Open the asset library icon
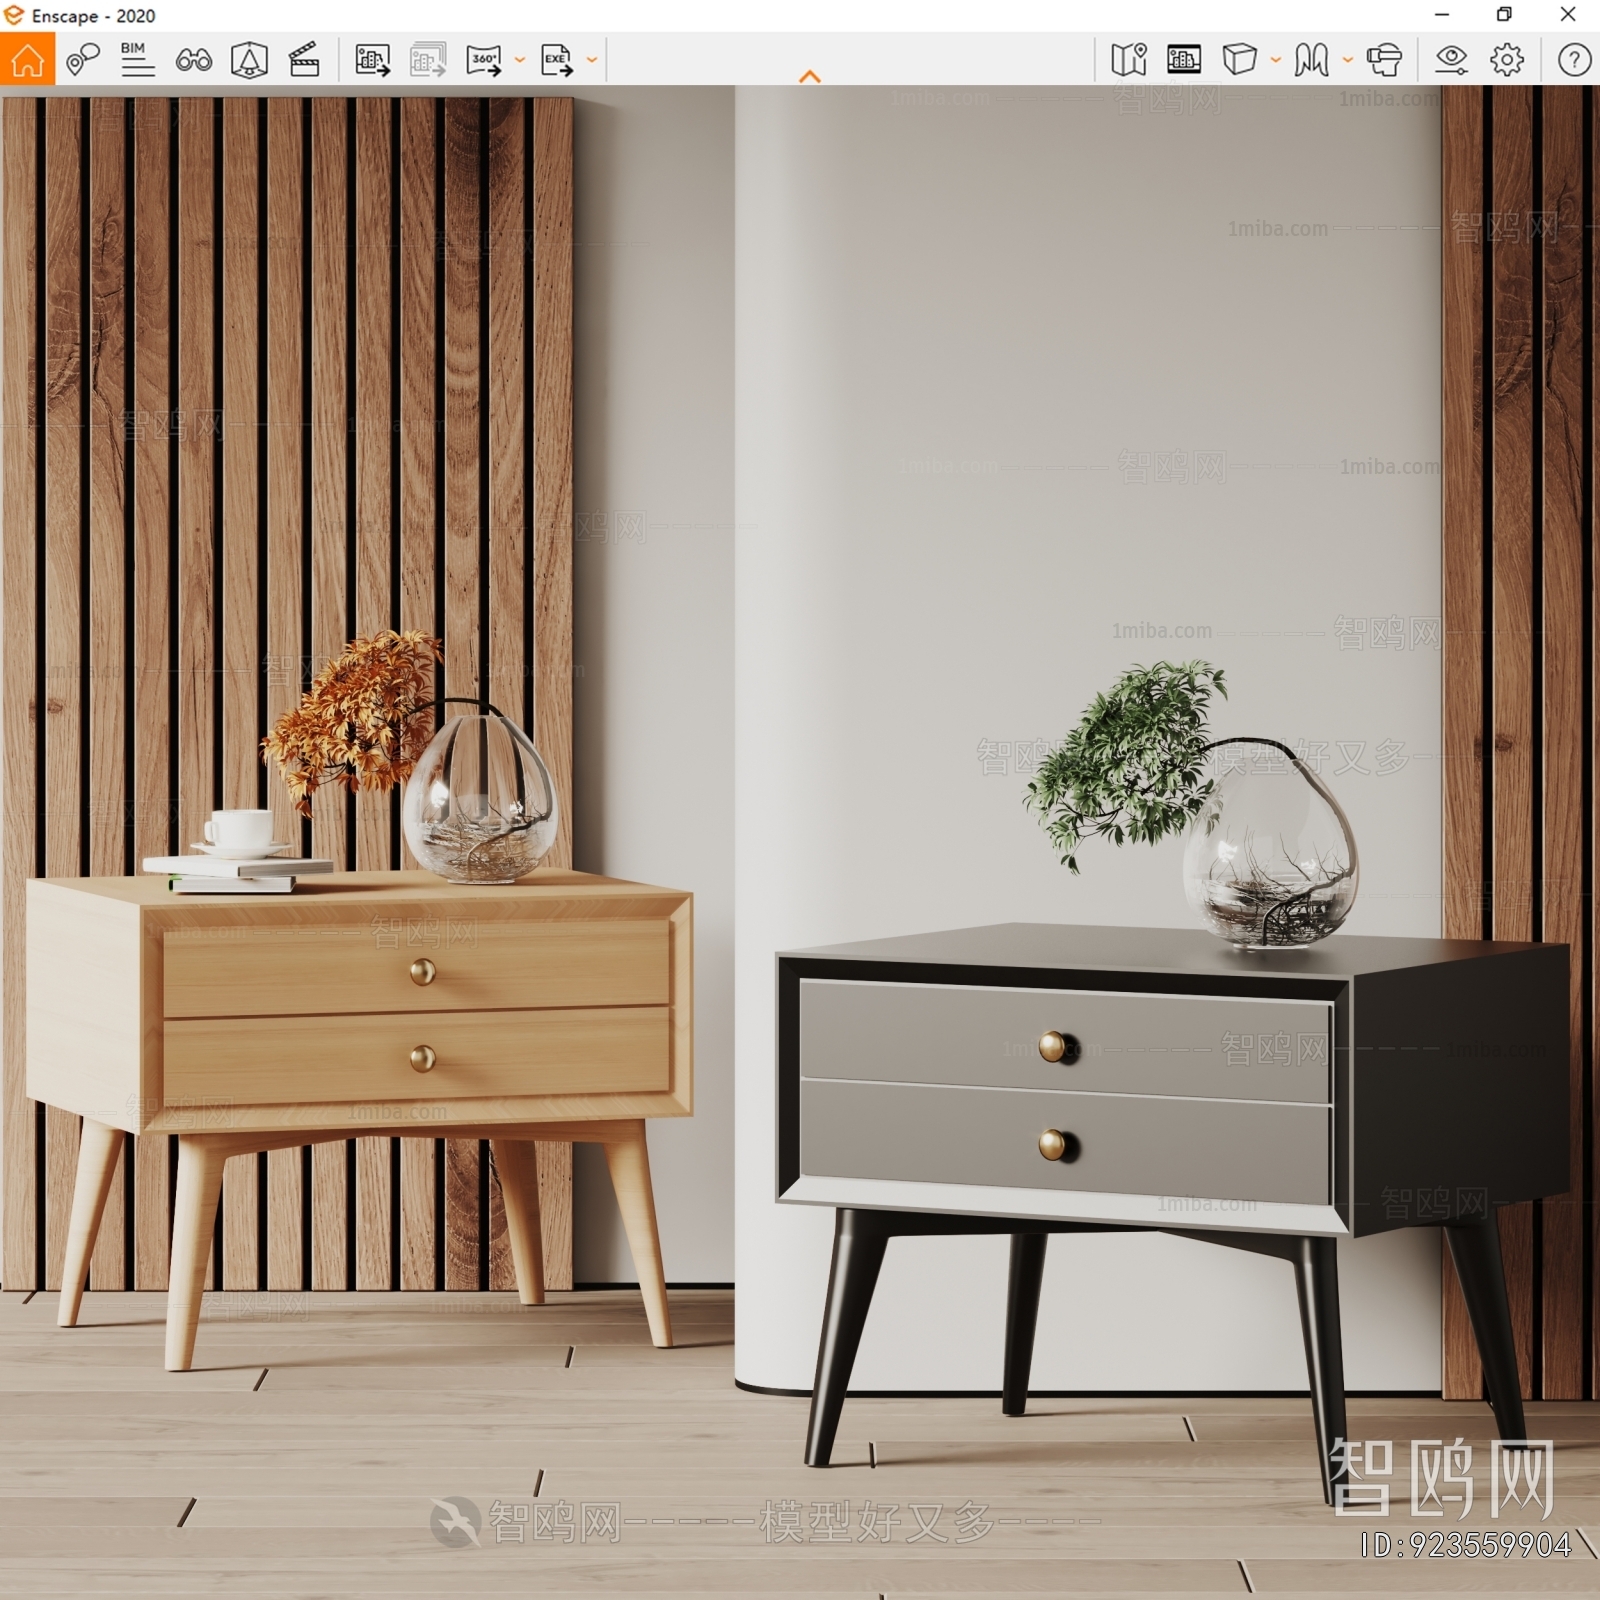The width and height of the screenshot is (1600, 1600). click(1184, 60)
